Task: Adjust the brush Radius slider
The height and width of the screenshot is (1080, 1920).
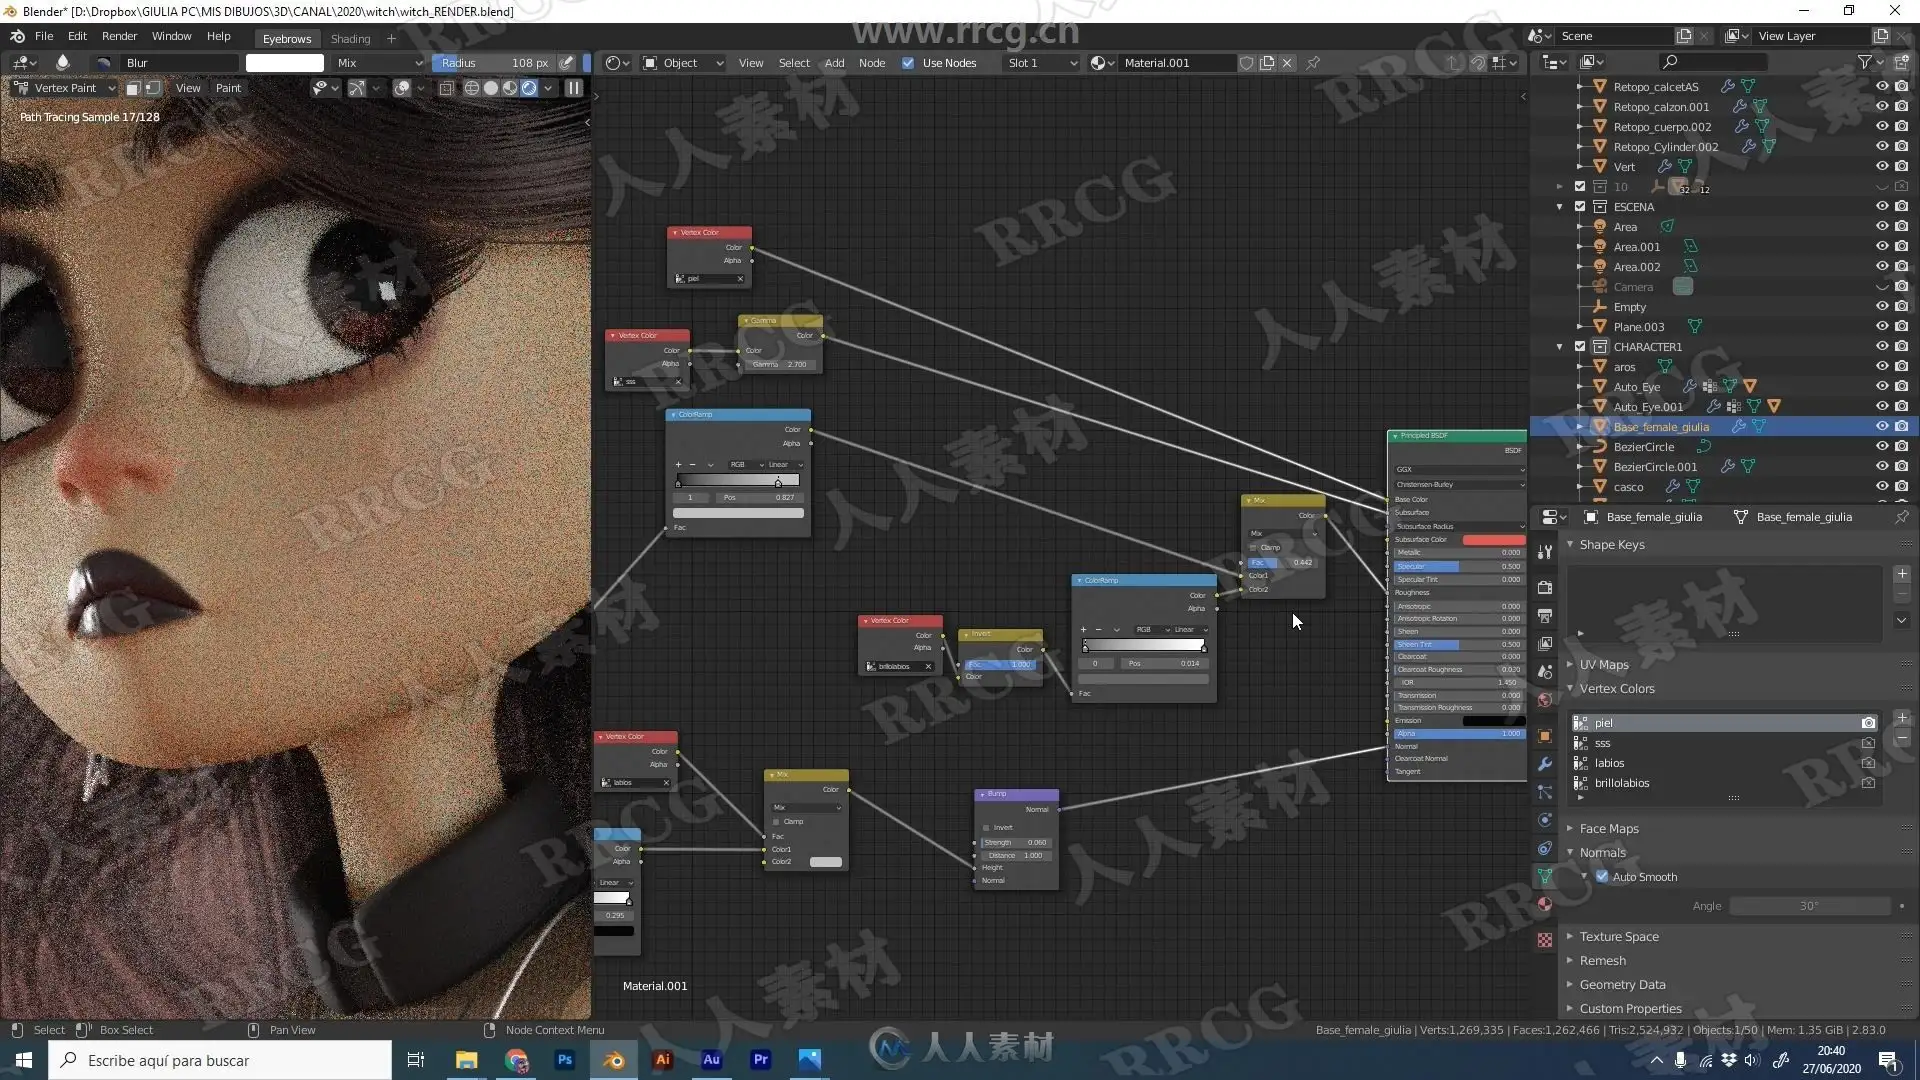Action: [493, 63]
